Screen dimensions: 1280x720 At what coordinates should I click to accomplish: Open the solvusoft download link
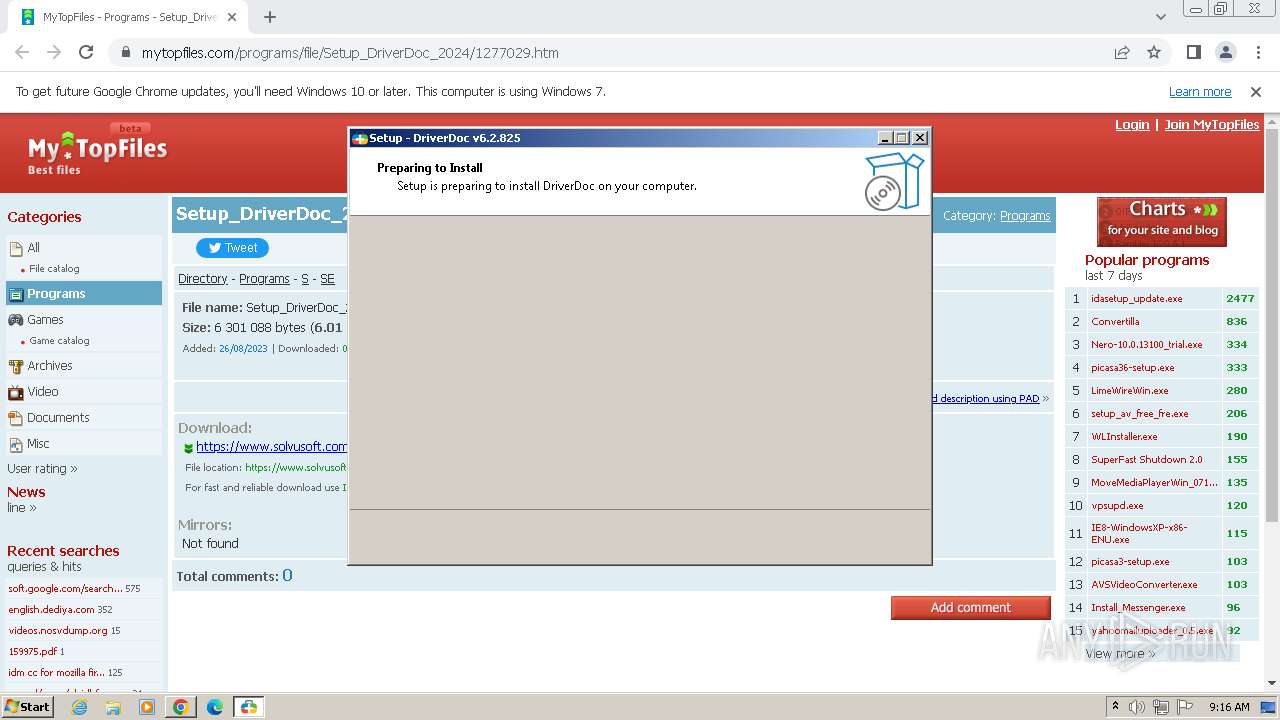[271, 446]
